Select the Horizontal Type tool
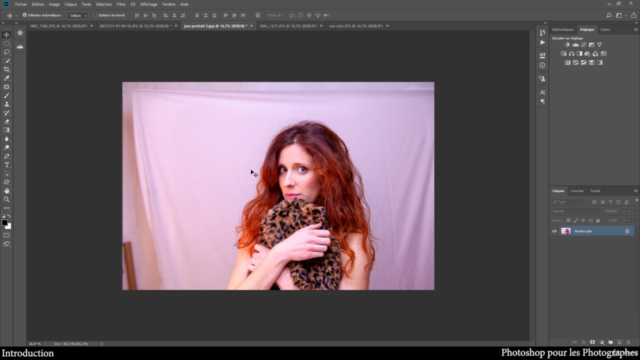Viewport: 640px width, 360px height. point(7,165)
